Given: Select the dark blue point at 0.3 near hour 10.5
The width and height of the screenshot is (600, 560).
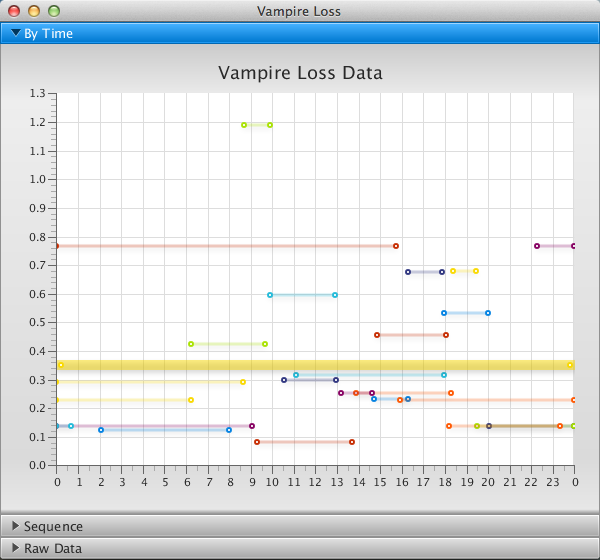Looking at the screenshot, I should (x=284, y=380).
